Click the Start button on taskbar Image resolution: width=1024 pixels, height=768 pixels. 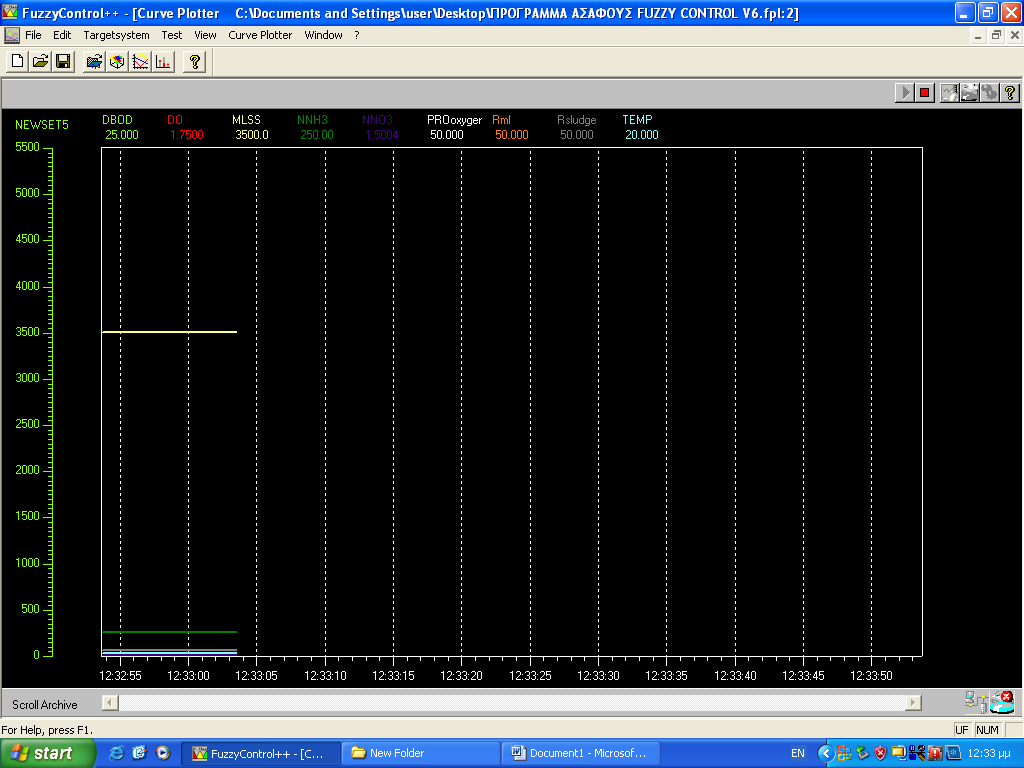tap(48, 754)
